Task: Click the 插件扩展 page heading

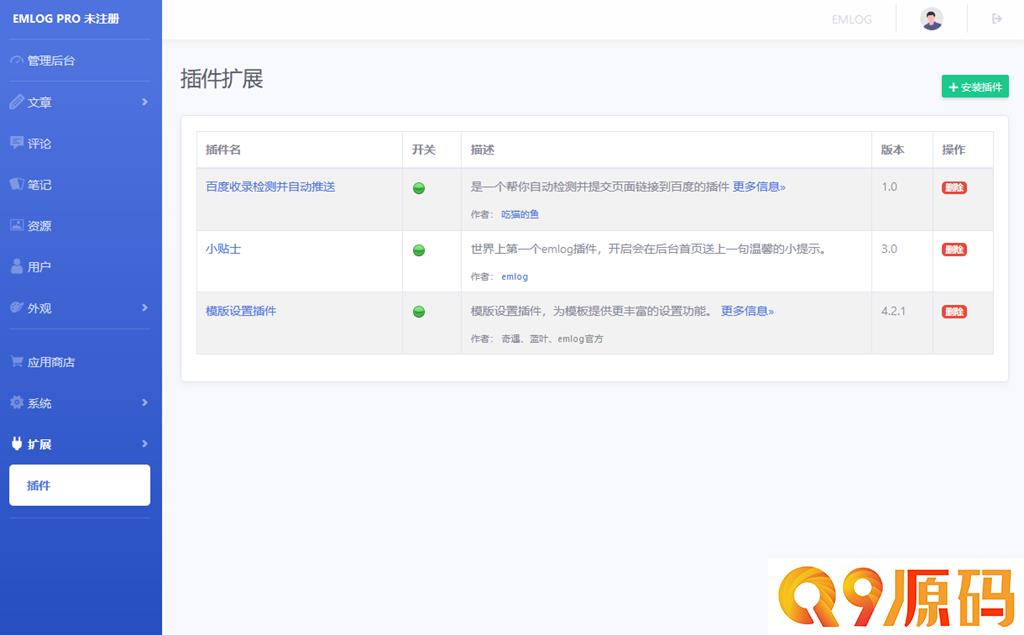Action: click(x=222, y=79)
